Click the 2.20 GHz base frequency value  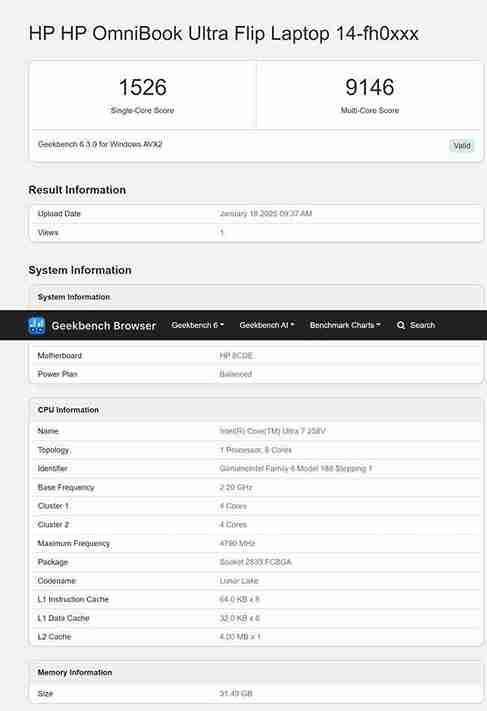click(236, 487)
